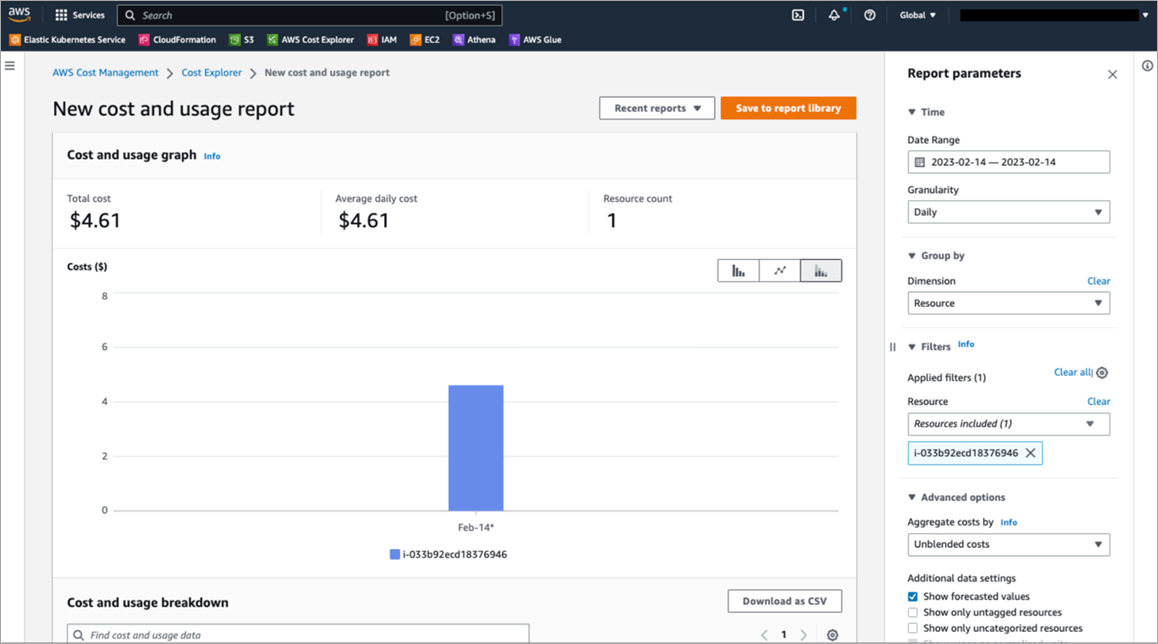The width and height of the screenshot is (1158, 644).
Task: Collapse the Filters section
Action: [x=928, y=346]
